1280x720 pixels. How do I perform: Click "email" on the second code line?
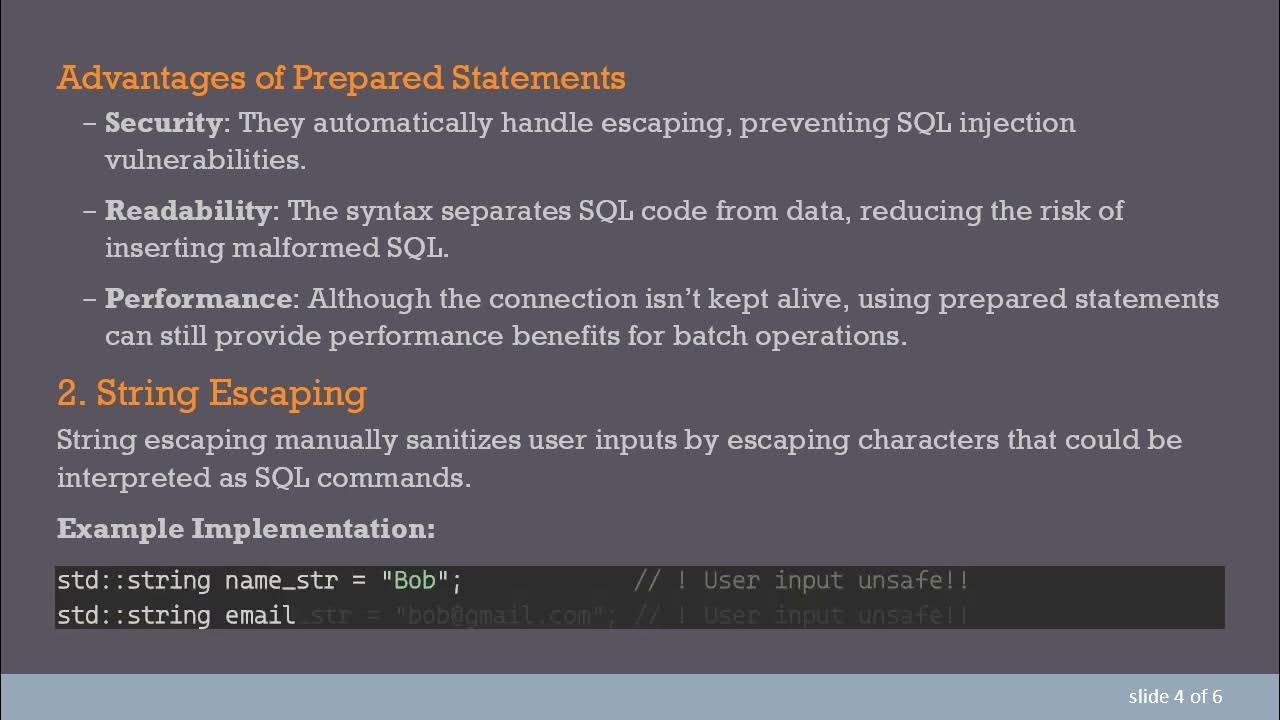260,615
